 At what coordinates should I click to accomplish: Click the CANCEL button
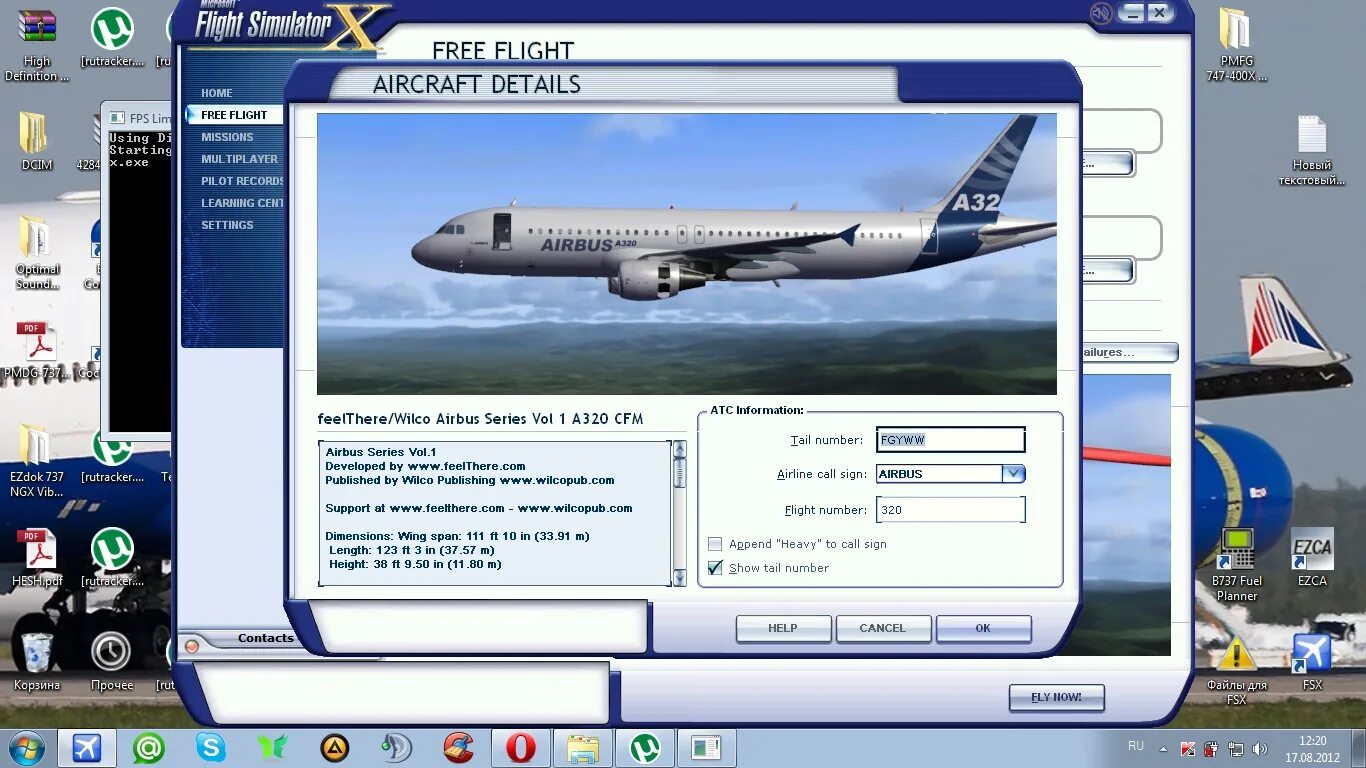pos(883,628)
